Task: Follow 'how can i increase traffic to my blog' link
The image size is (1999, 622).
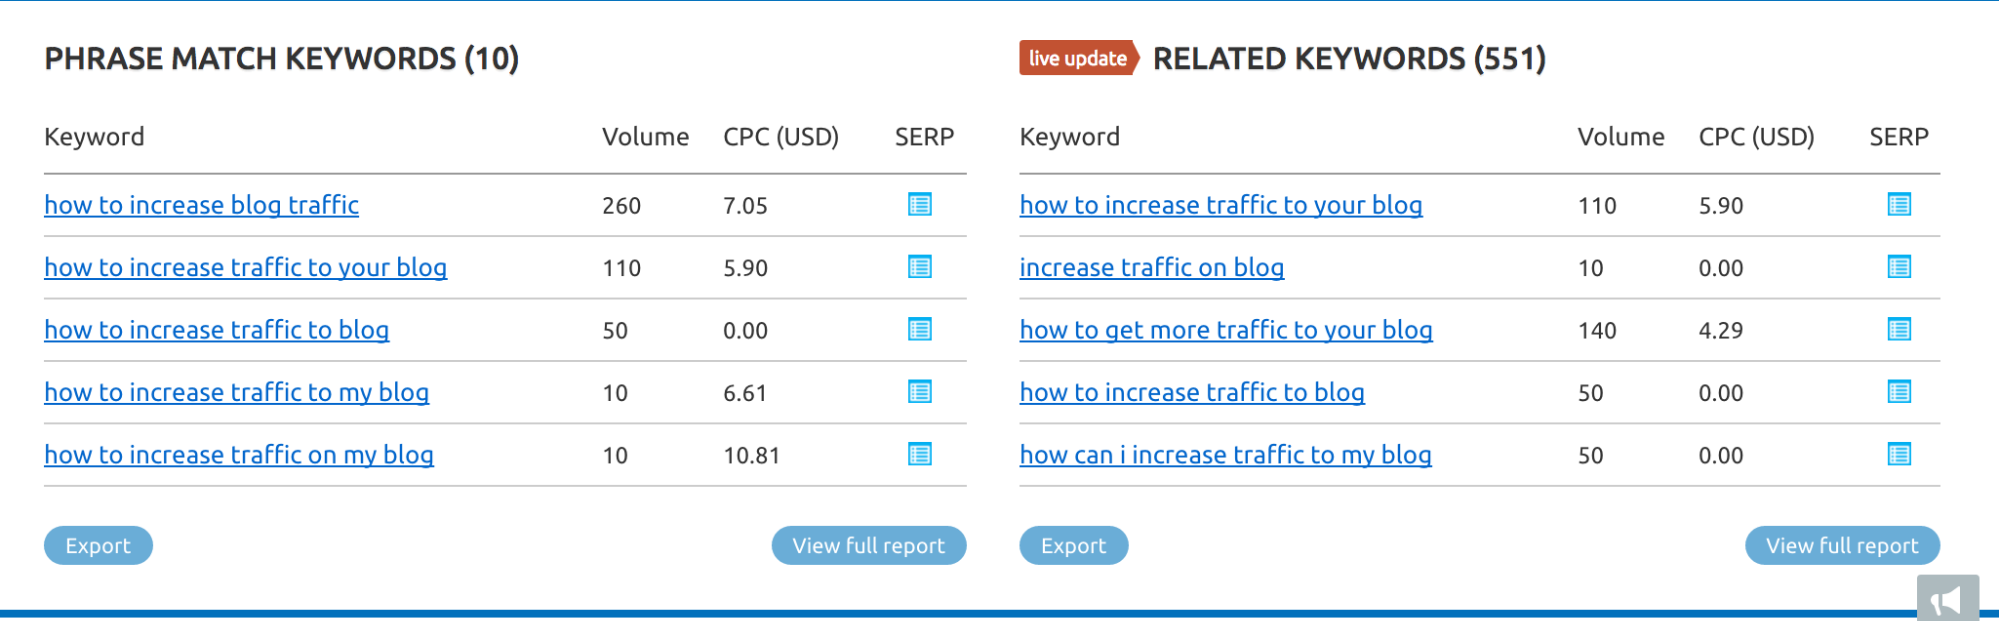Action: tap(1225, 455)
